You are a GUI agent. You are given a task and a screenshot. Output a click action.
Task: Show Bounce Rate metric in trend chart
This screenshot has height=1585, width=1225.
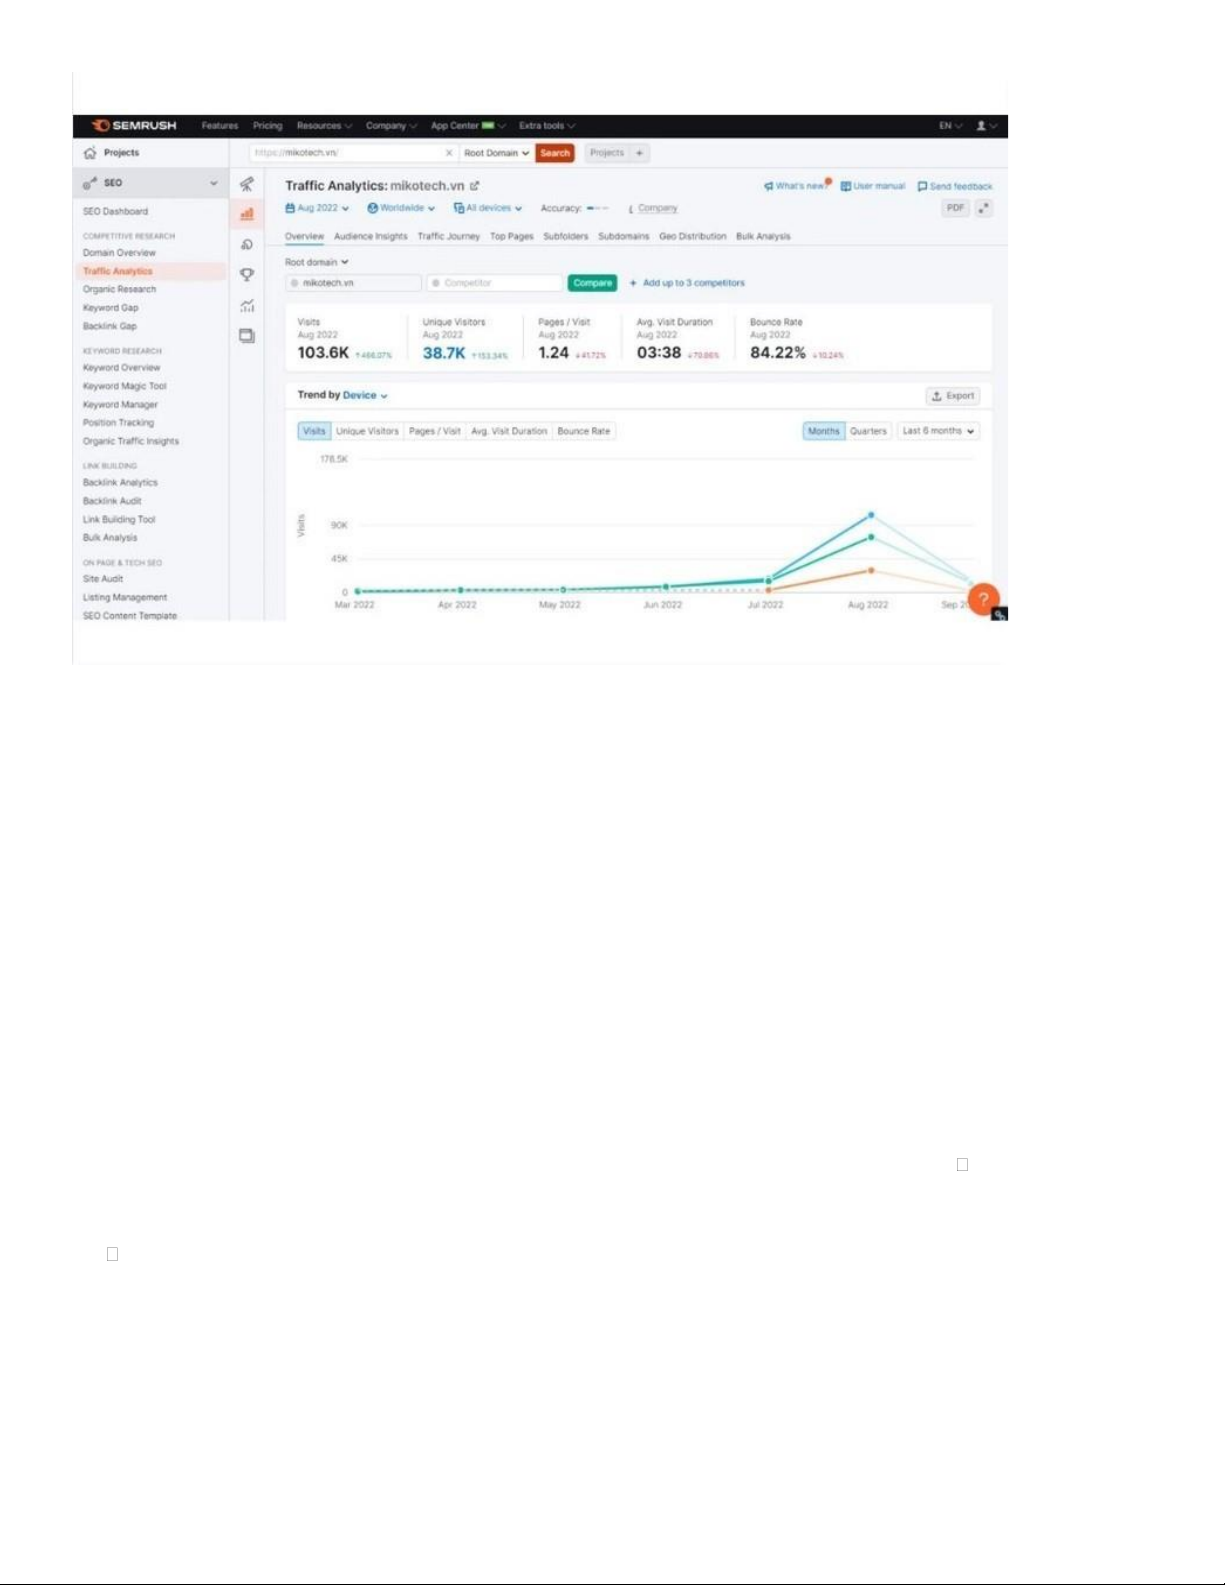click(583, 431)
